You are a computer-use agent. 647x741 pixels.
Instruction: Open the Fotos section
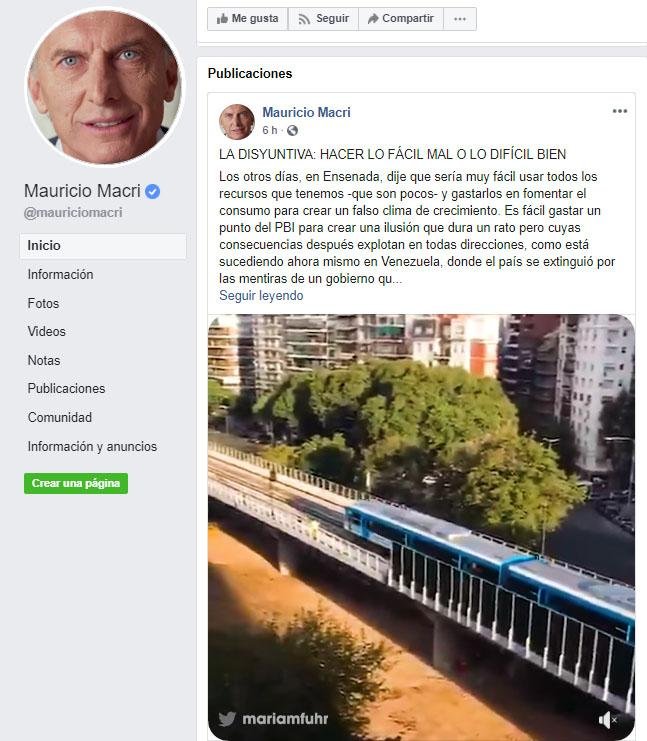coord(43,303)
